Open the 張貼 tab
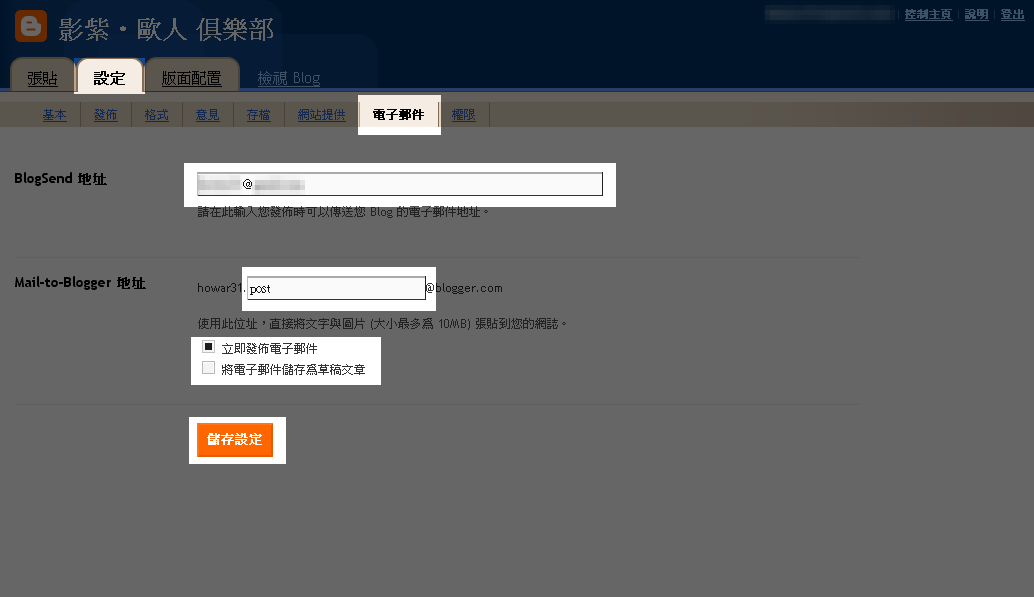Image resolution: width=1034 pixels, height=597 pixels. coord(42,78)
